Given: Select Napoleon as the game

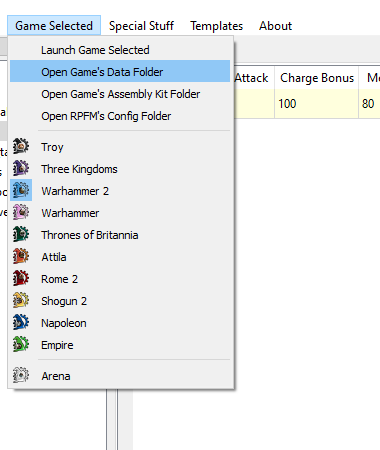Looking at the screenshot, I should tap(120, 323).
